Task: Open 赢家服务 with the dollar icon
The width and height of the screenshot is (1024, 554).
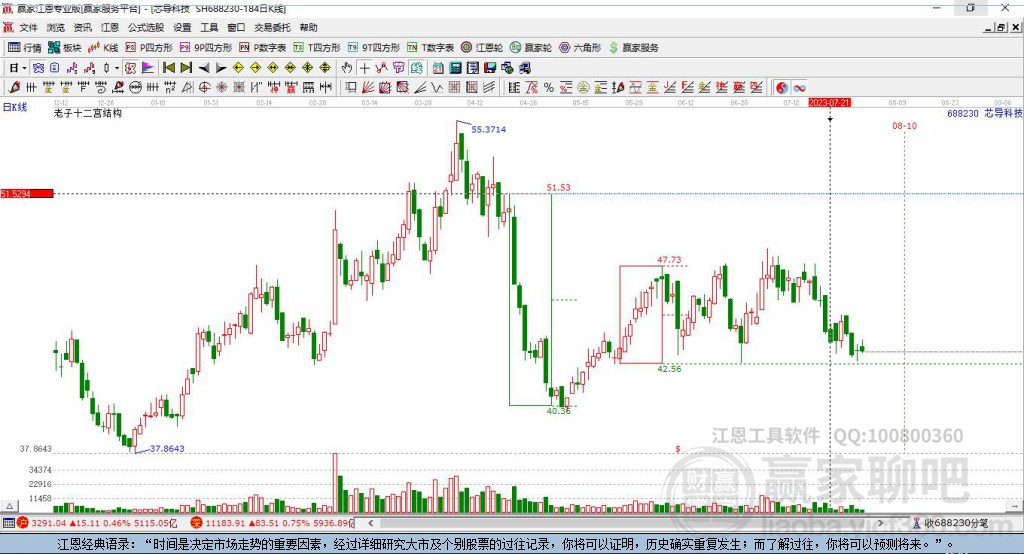Action: (x=634, y=48)
